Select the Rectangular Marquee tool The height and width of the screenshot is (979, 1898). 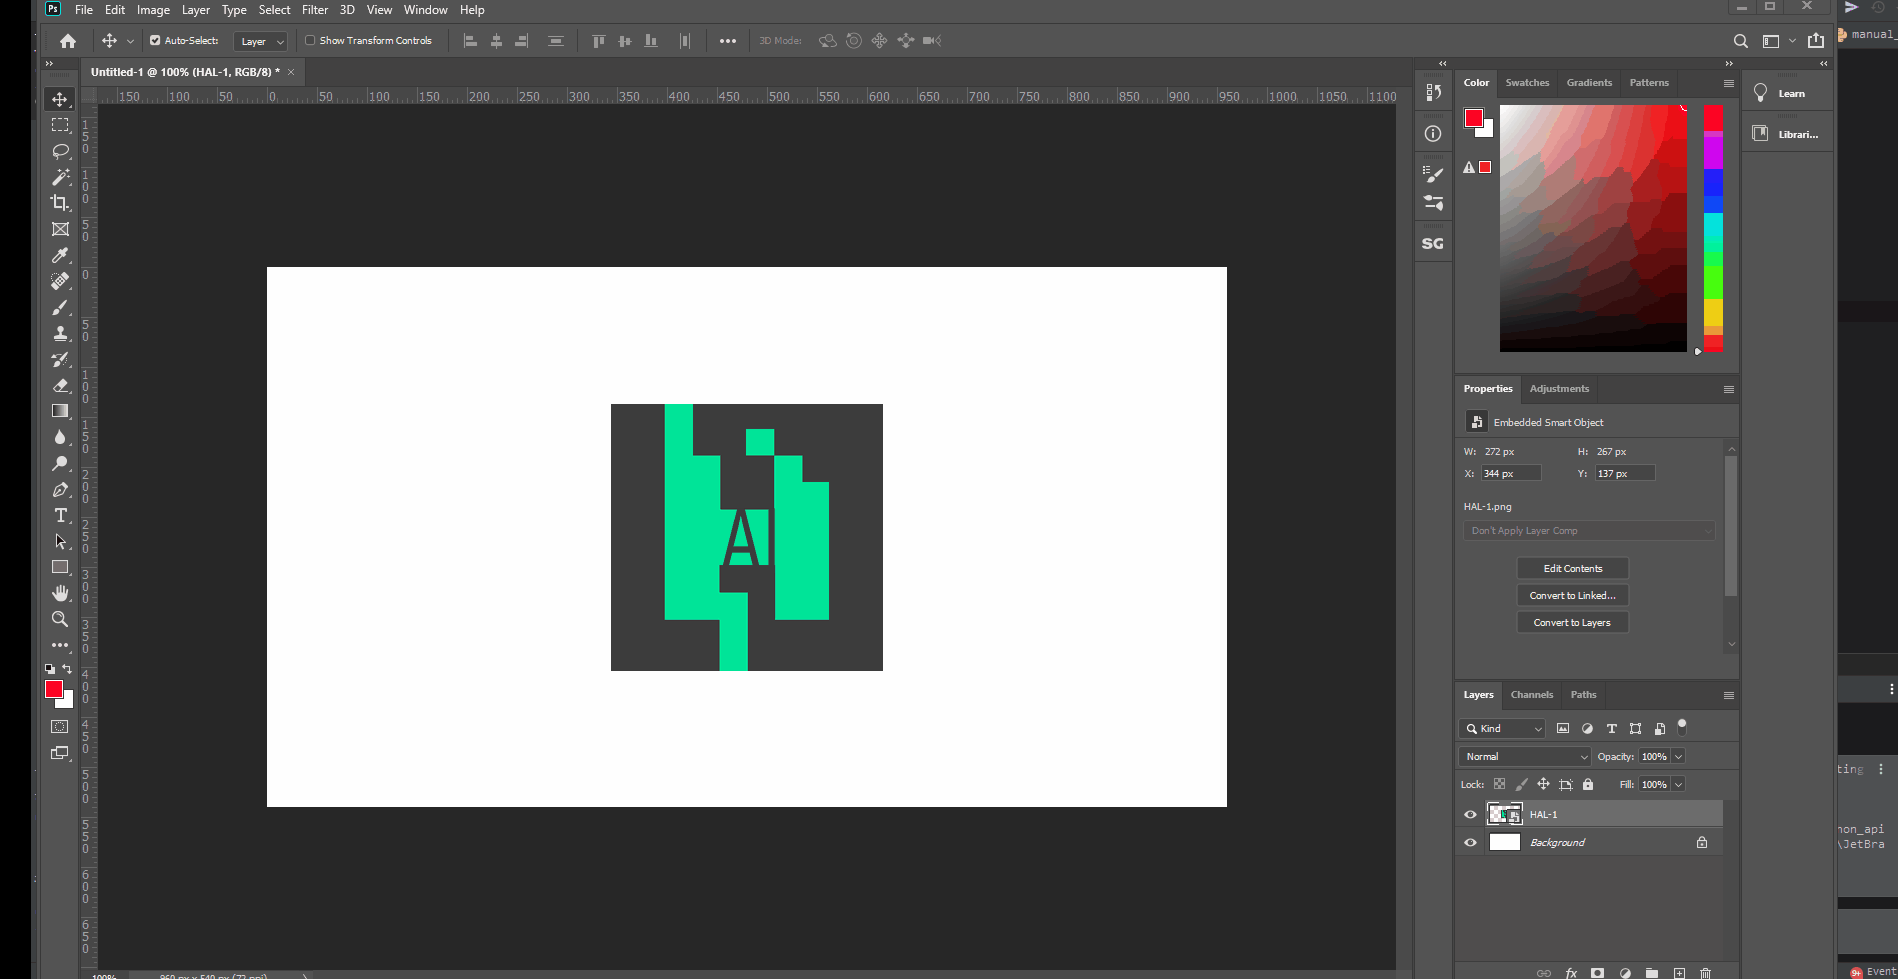pos(60,125)
